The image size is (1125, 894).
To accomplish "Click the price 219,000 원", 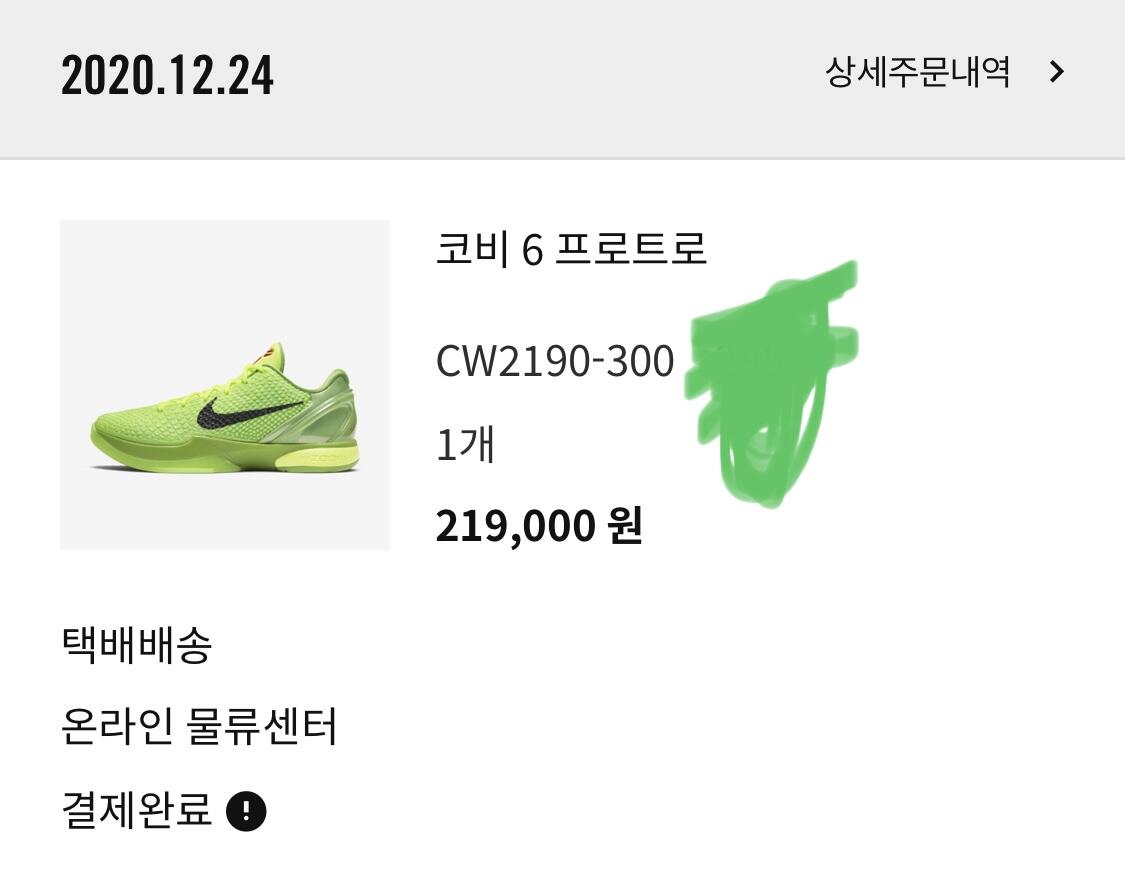I will coord(538,525).
